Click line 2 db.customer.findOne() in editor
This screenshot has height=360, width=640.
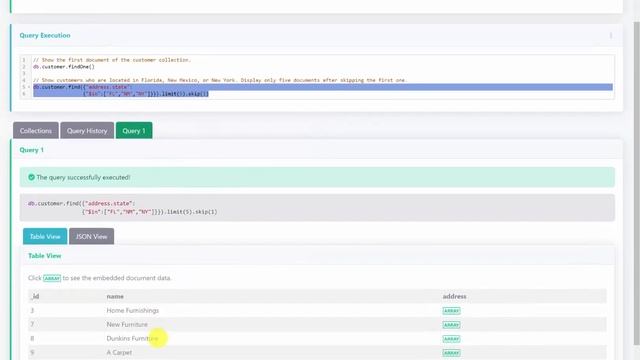click(x=64, y=67)
